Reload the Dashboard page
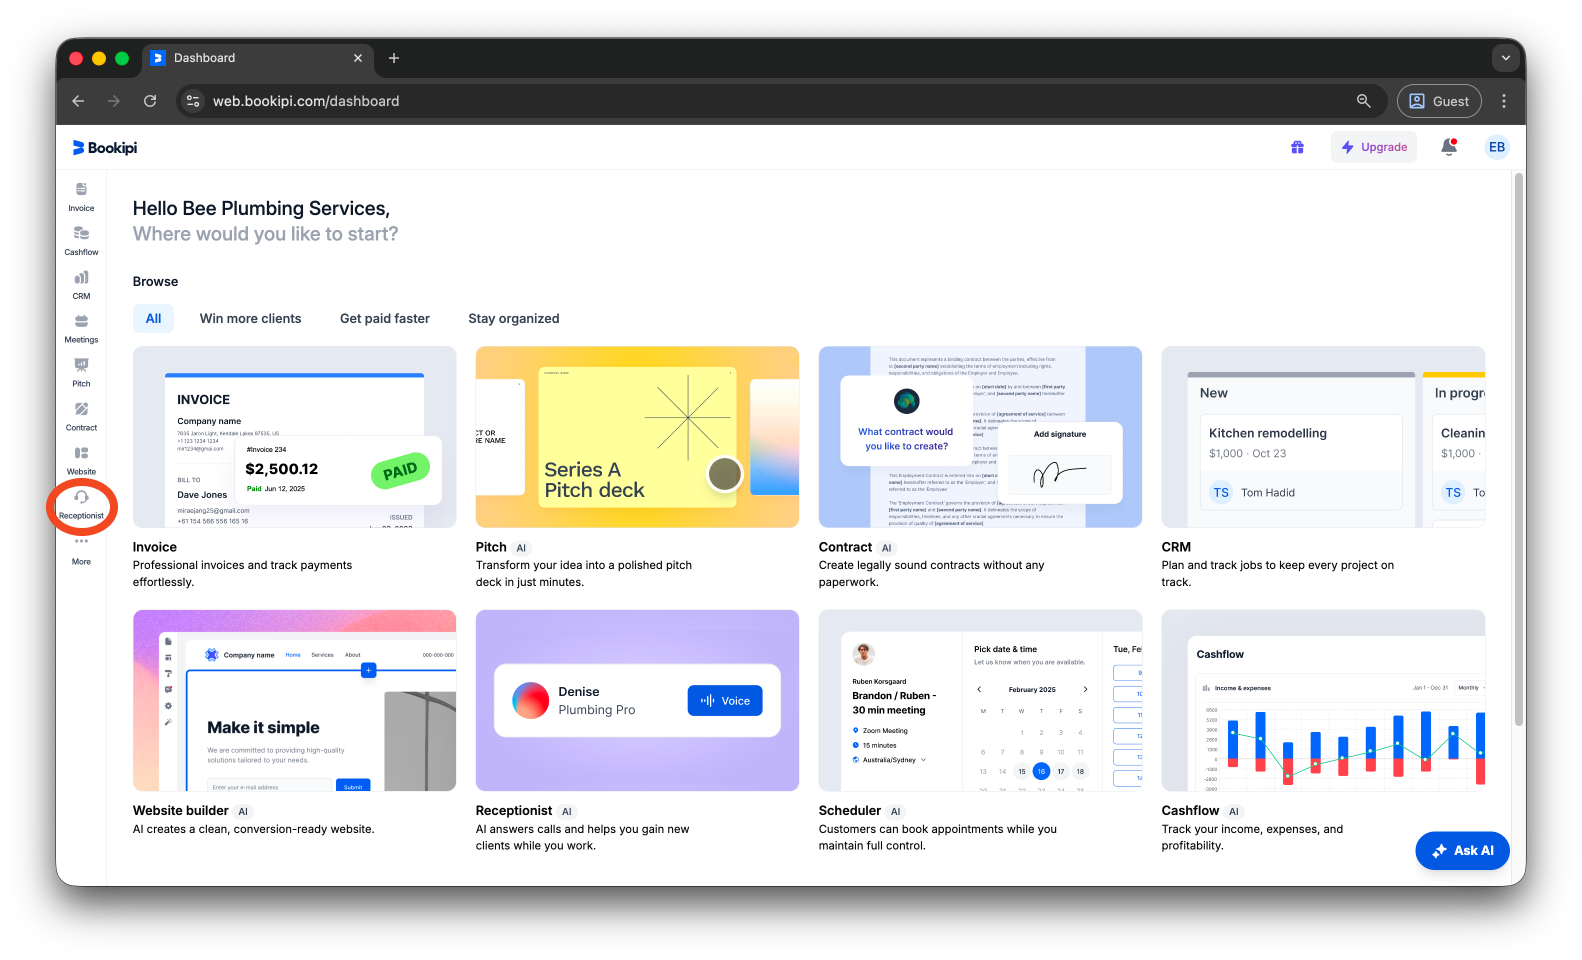This screenshot has height=960, width=1582. (150, 101)
